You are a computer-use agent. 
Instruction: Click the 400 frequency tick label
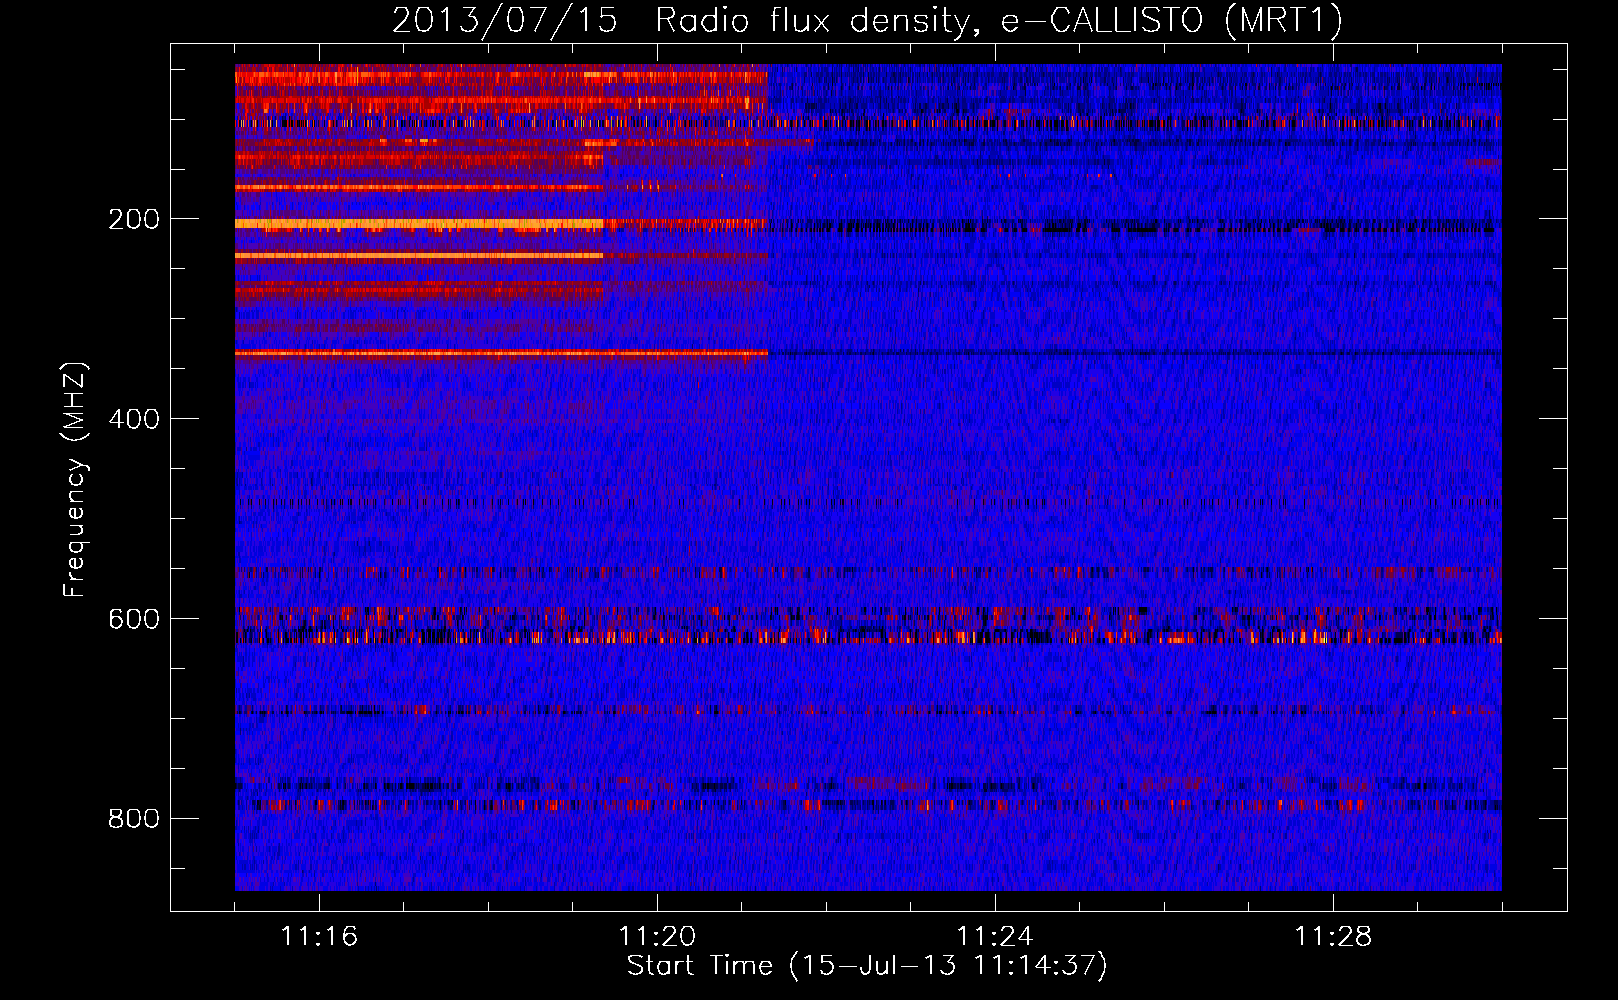[x=134, y=419]
